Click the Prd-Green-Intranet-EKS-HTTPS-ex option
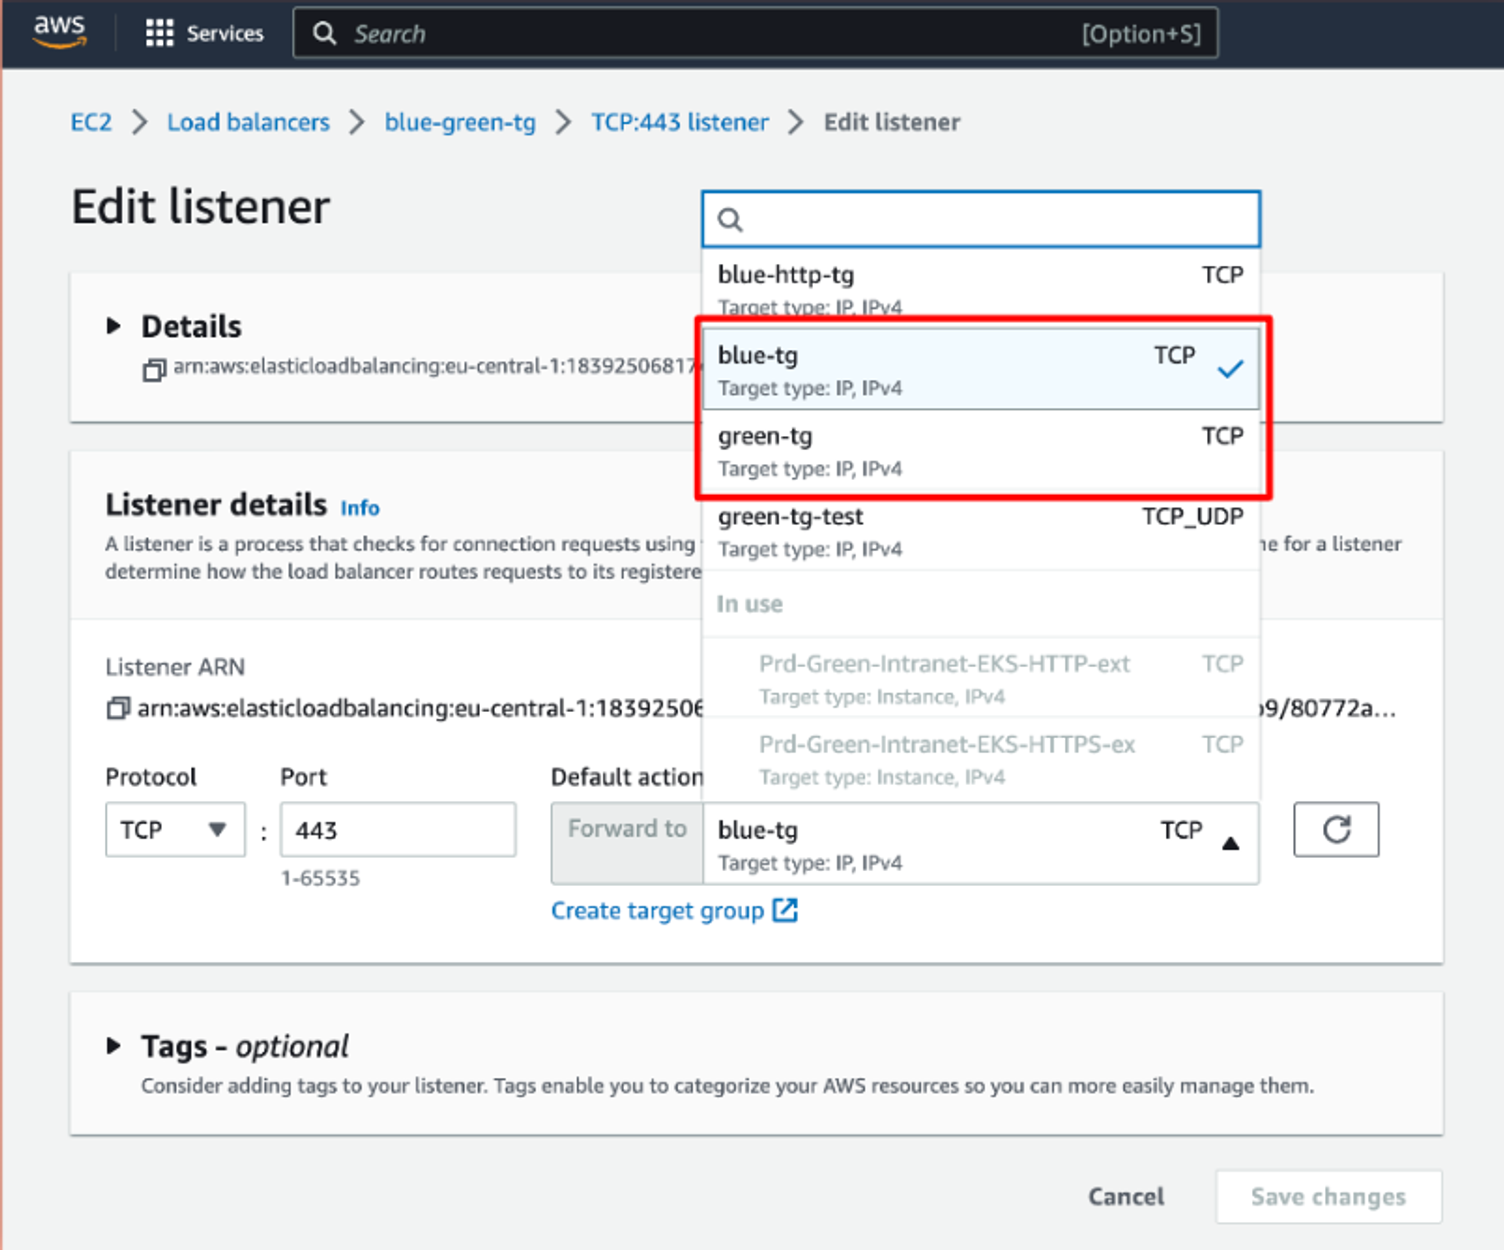 pyautogui.click(x=981, y=760)
